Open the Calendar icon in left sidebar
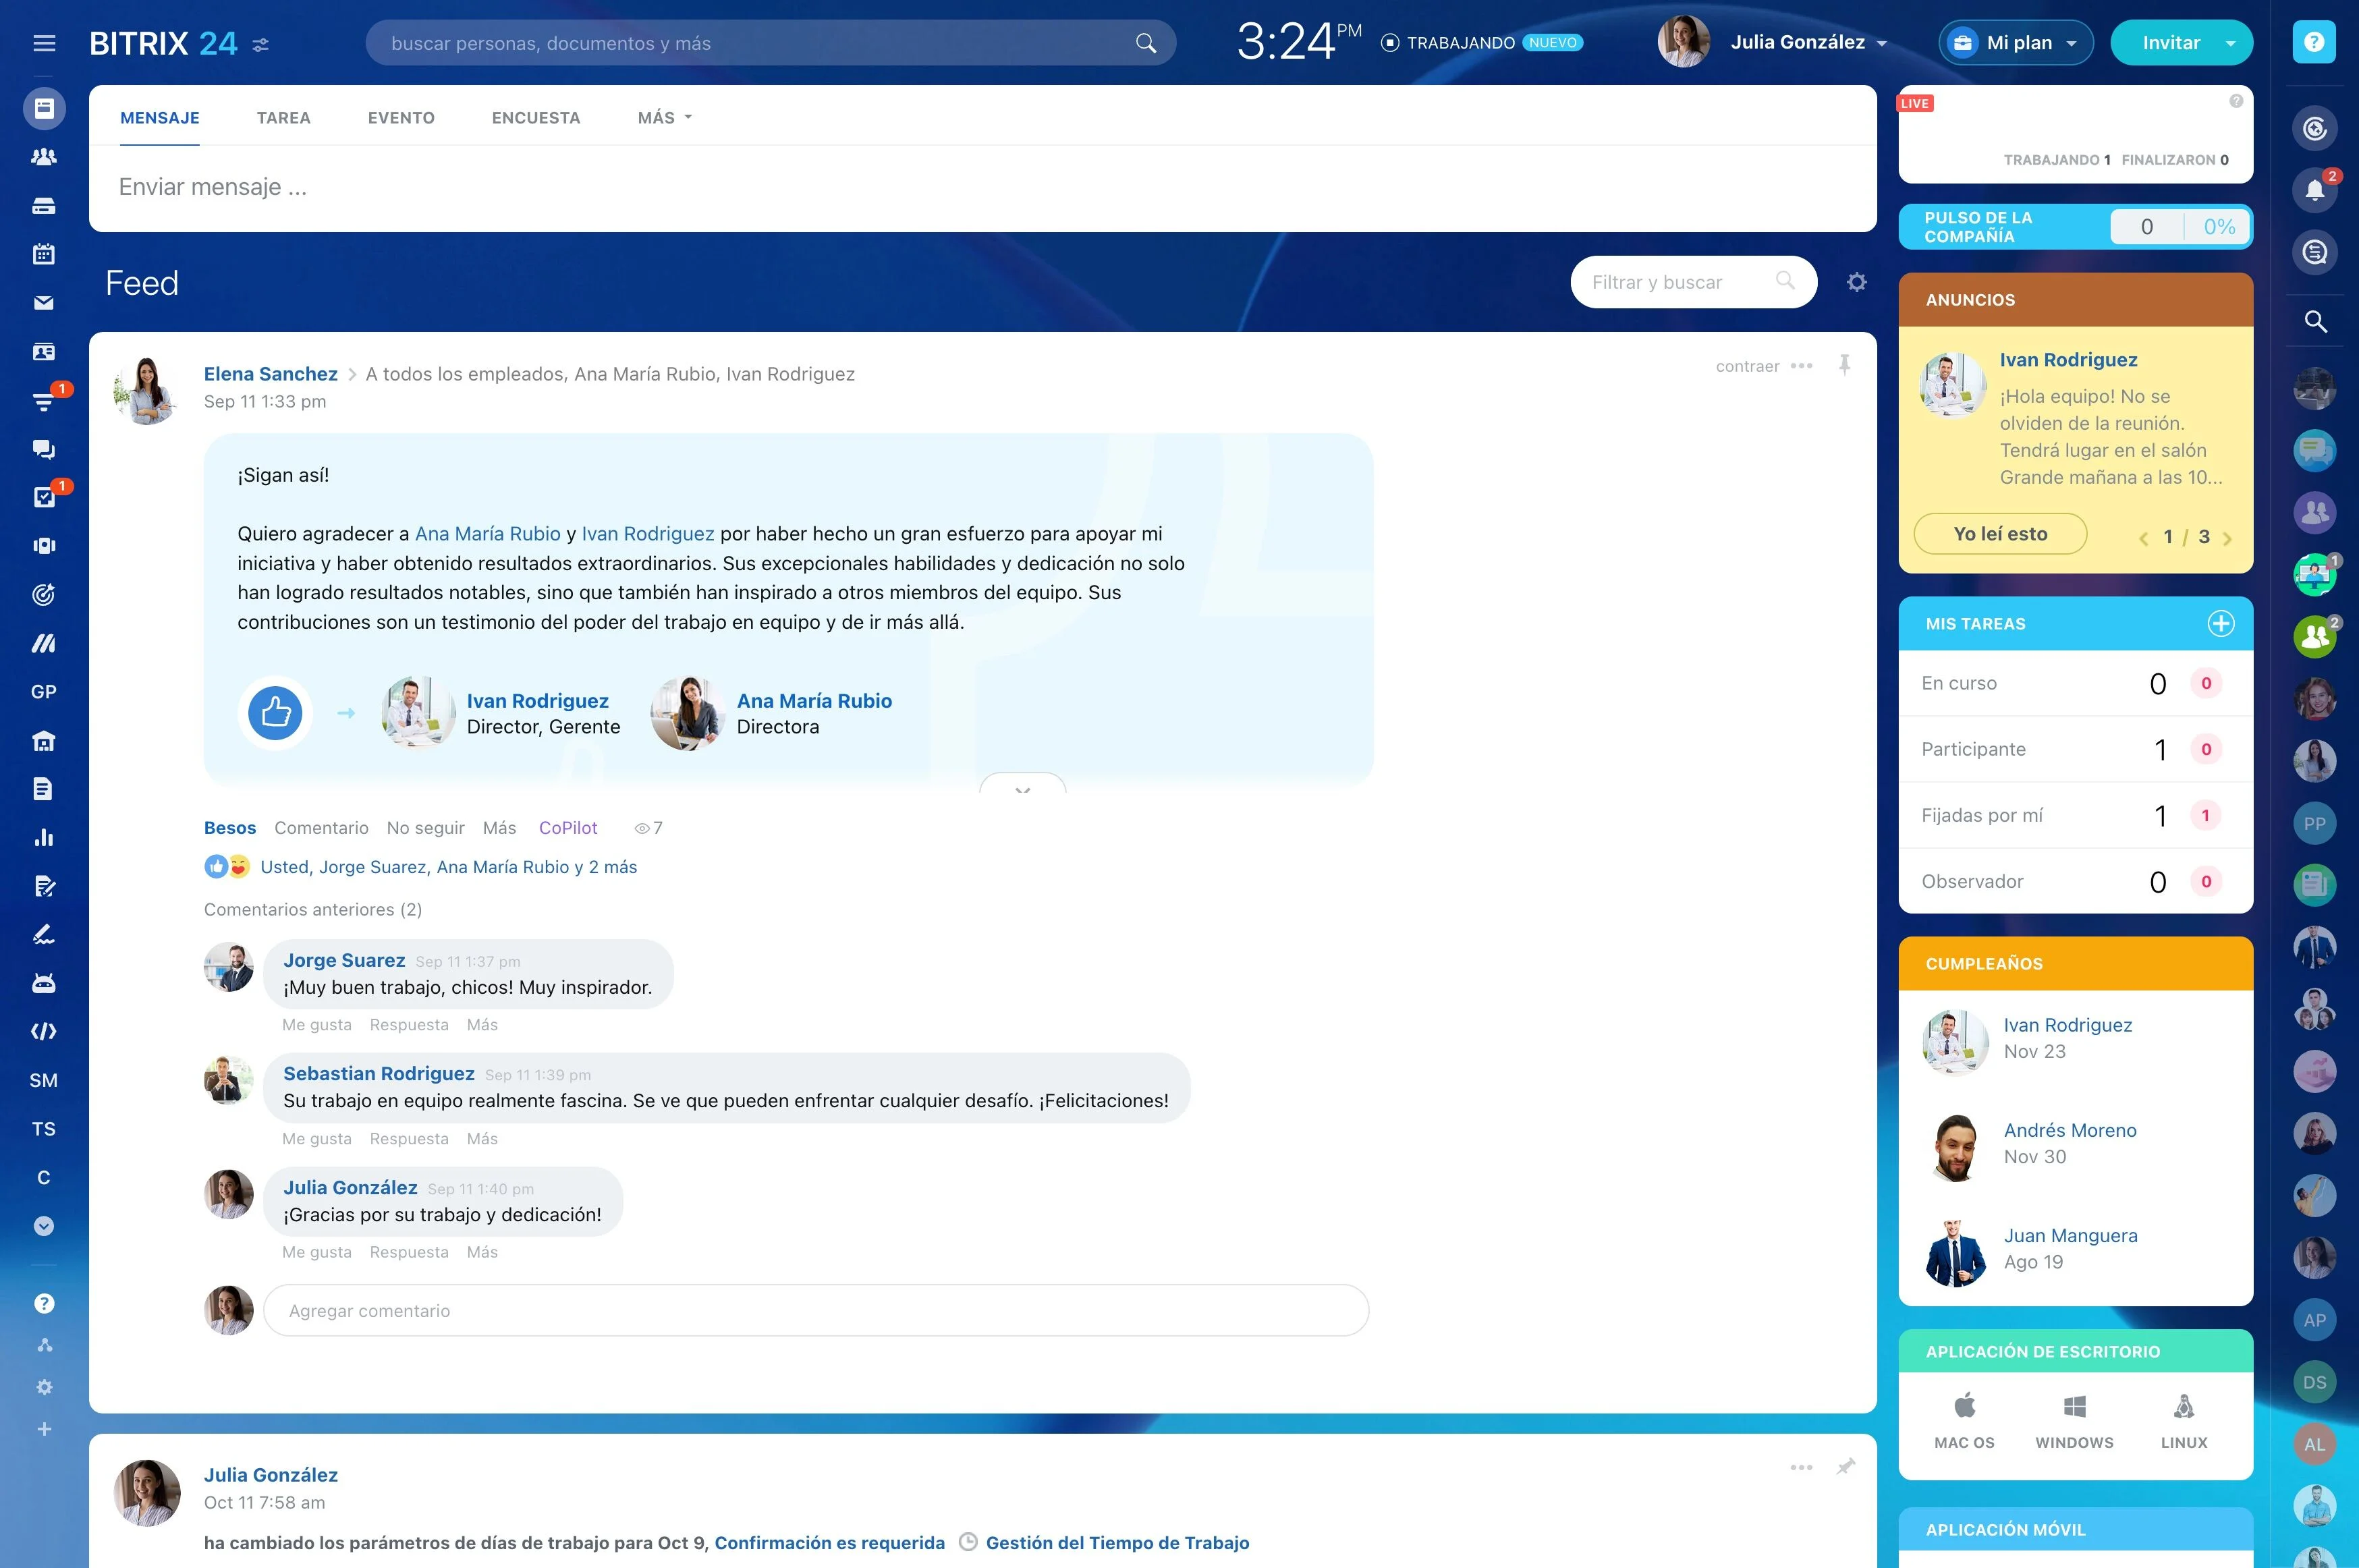 tap(43, 254)
